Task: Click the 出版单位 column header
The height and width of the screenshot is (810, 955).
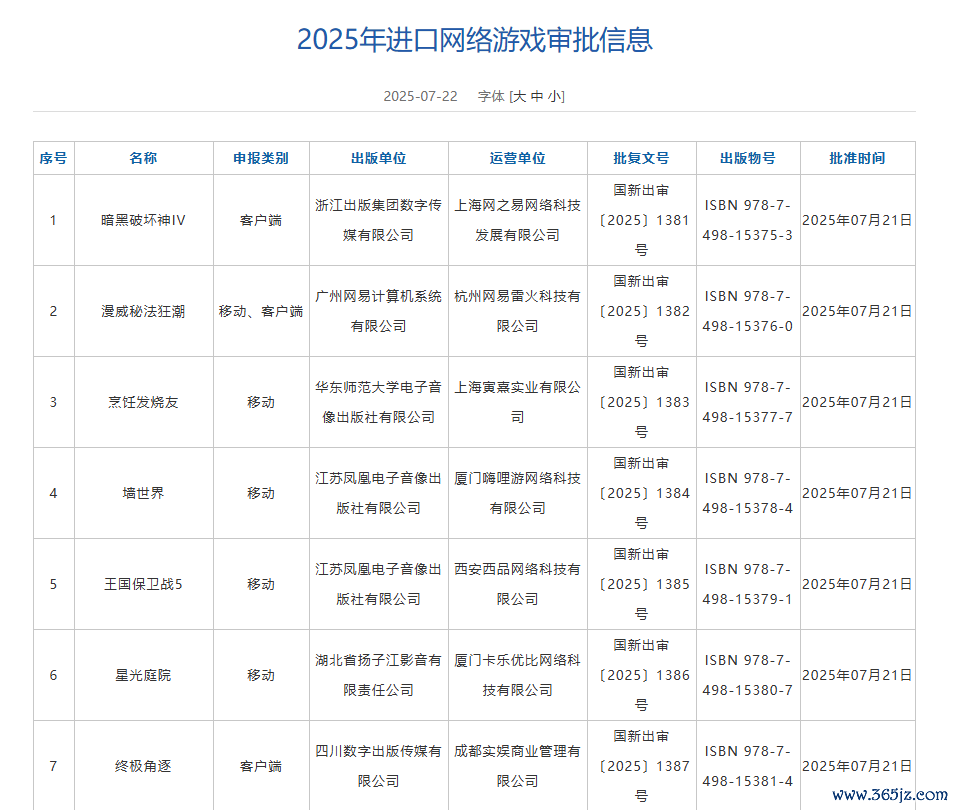Action: [378, 158]
